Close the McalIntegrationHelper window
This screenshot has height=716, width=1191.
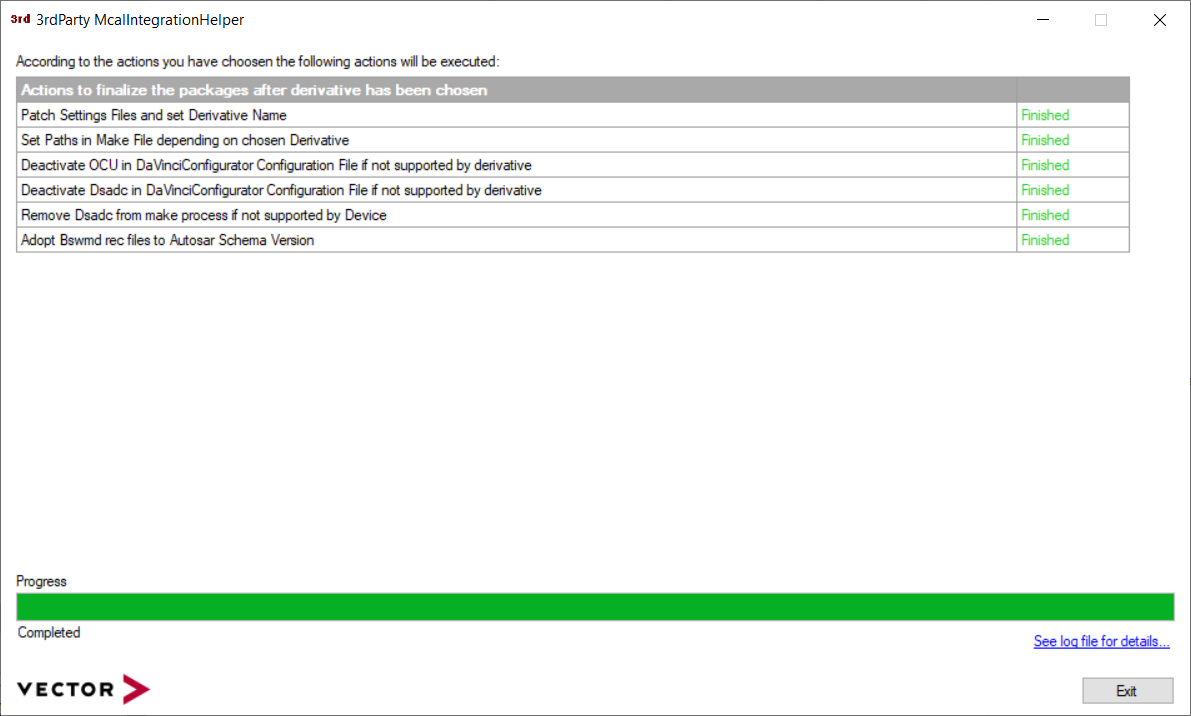[x=1160, y=20]
